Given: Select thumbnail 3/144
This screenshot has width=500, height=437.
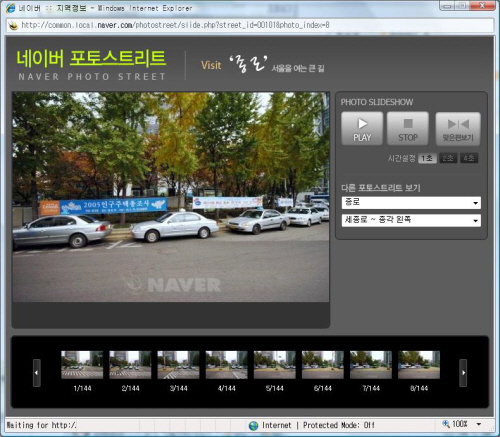Looking at the screenshot, I should coord(178,365).
